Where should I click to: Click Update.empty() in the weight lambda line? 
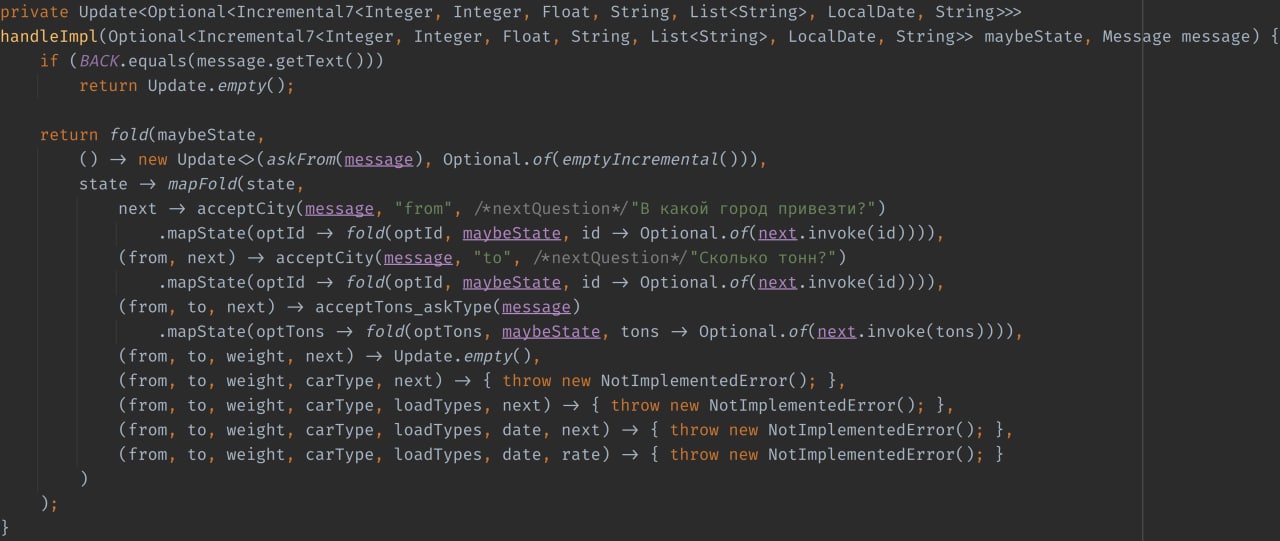pos(463,356)
